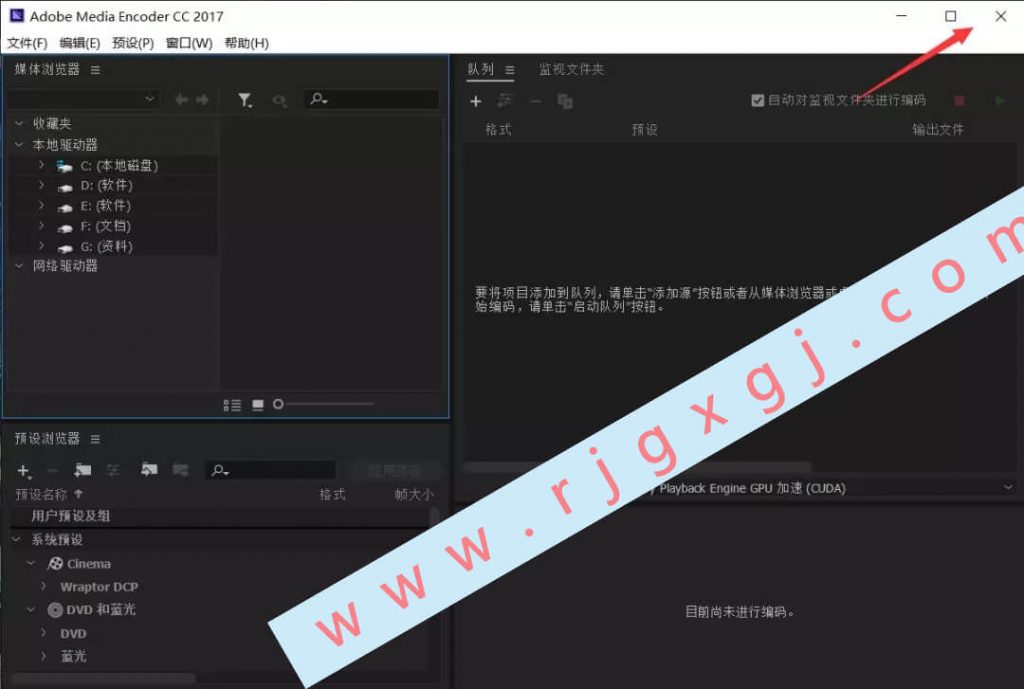Click the DVD 和蓝光 disc icon
Screen dimensions: 1024x689
[56, 610]
